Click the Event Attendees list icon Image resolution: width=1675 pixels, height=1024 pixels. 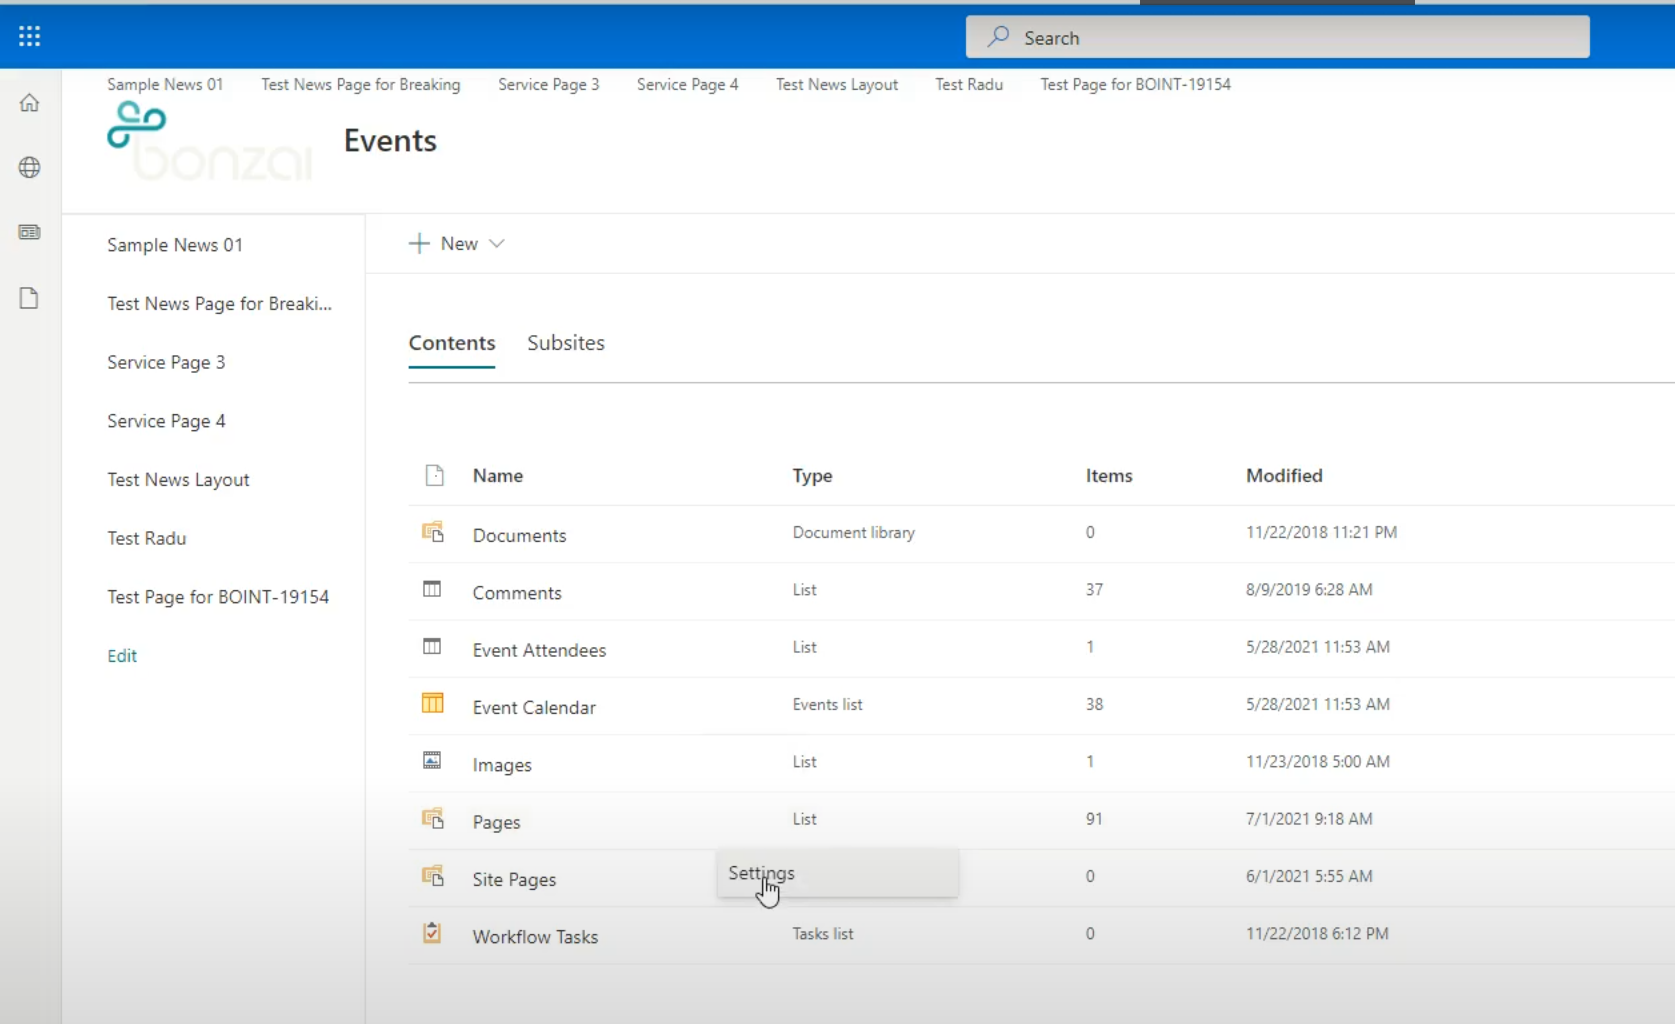click(432, 646)
